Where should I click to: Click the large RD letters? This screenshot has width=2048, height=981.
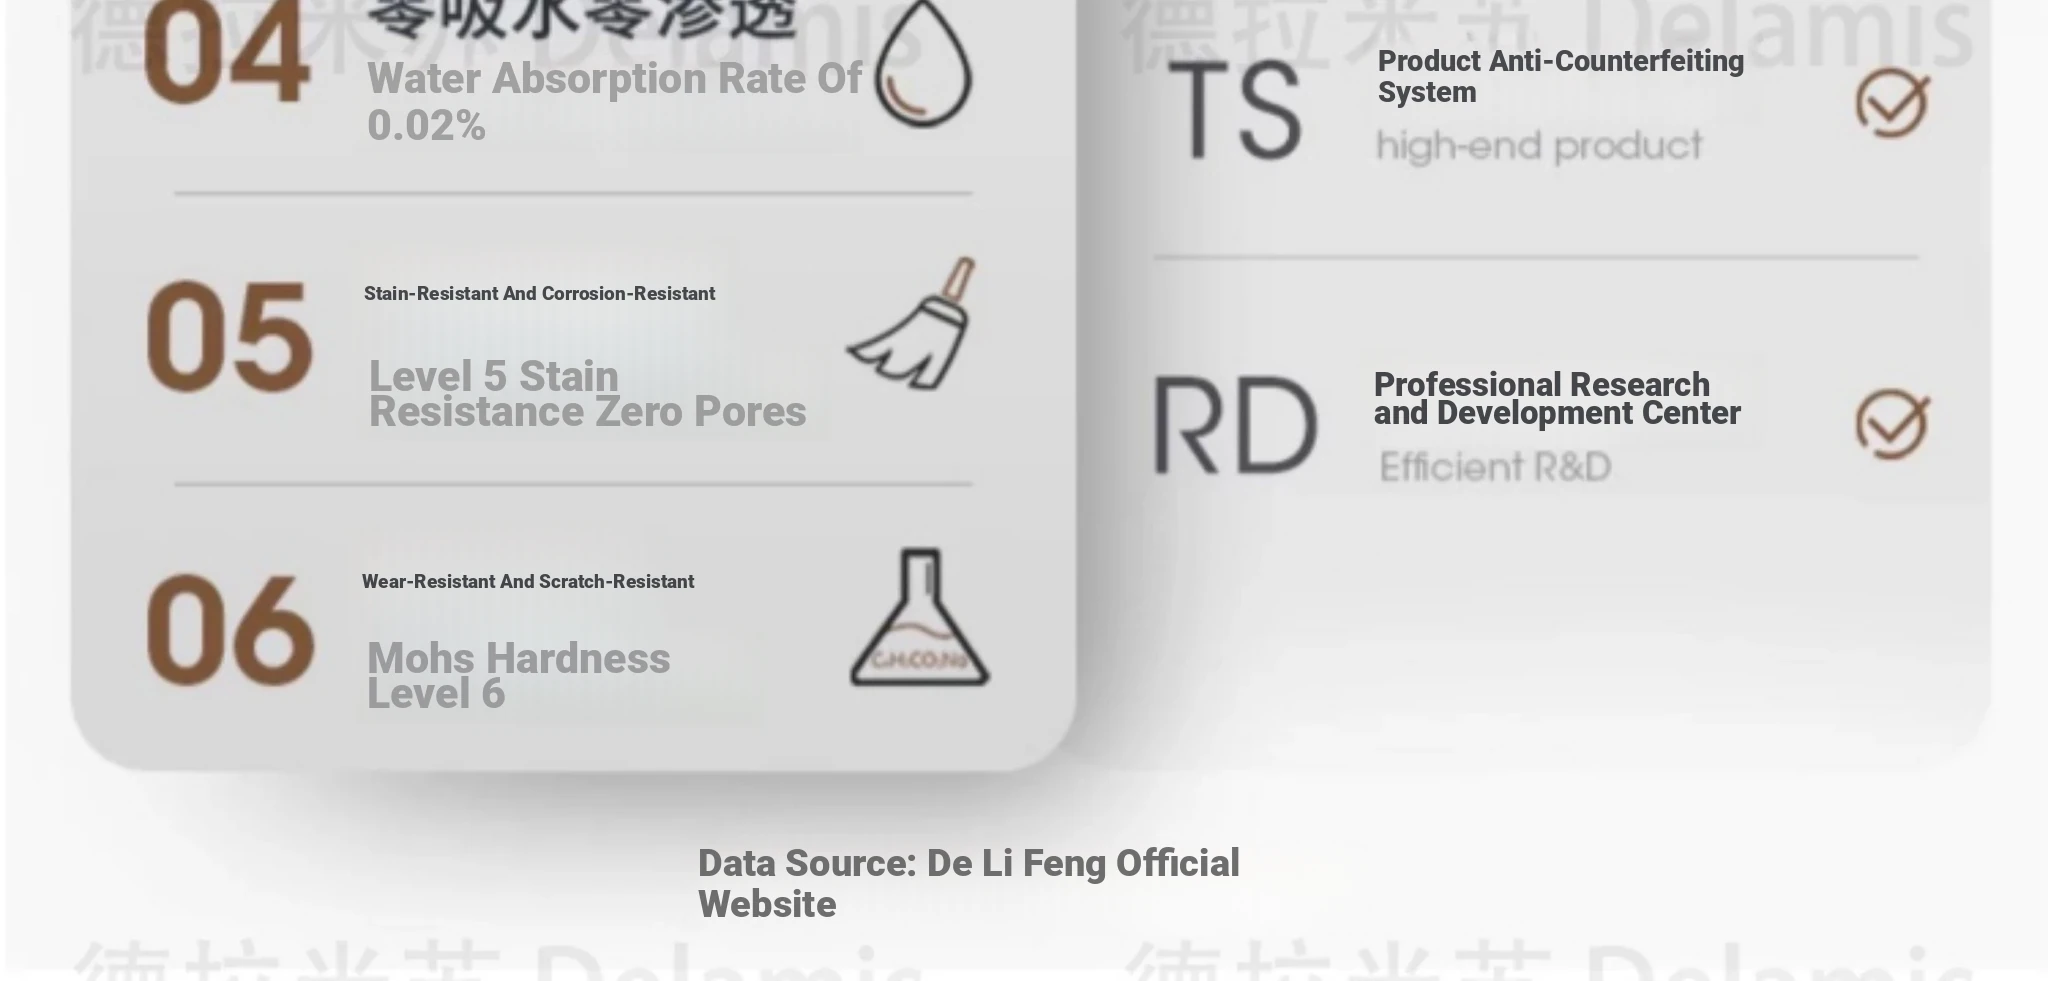click(x=1235, y=425)
